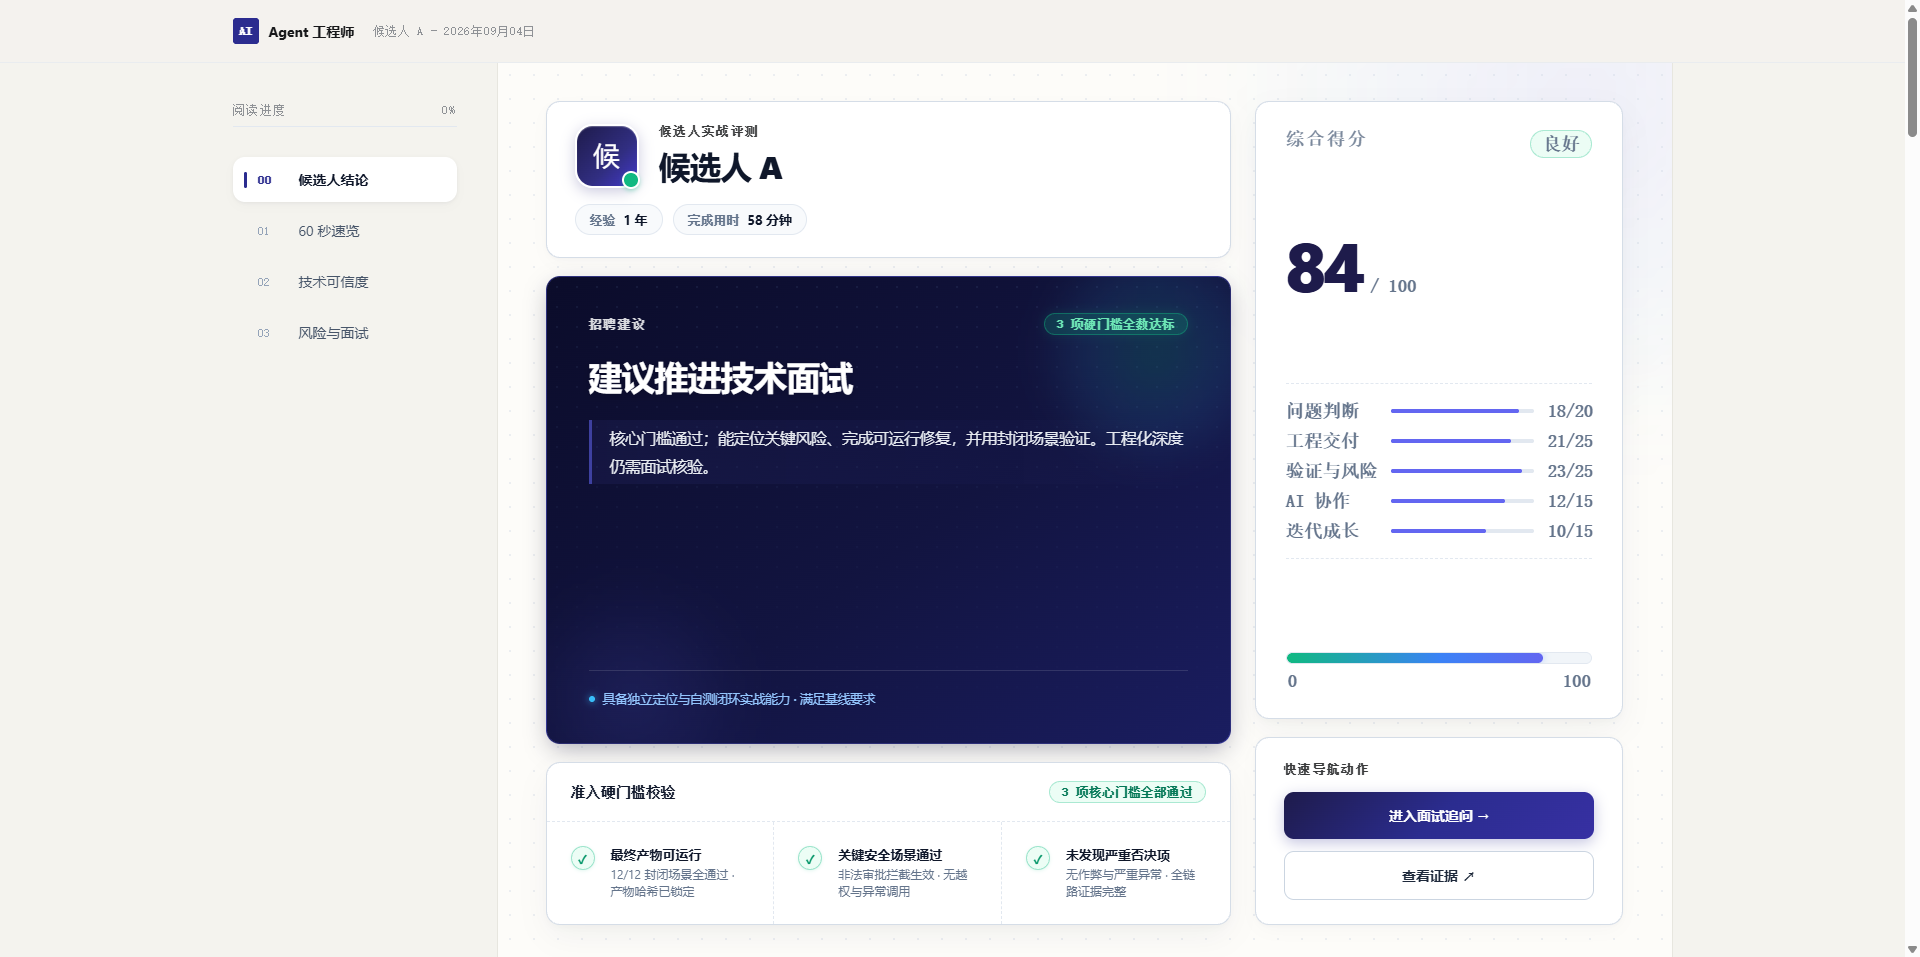Click the candidate avatar icon 候
The width and height of the screenshot is (1920, 957).
[x=607, y=156]
